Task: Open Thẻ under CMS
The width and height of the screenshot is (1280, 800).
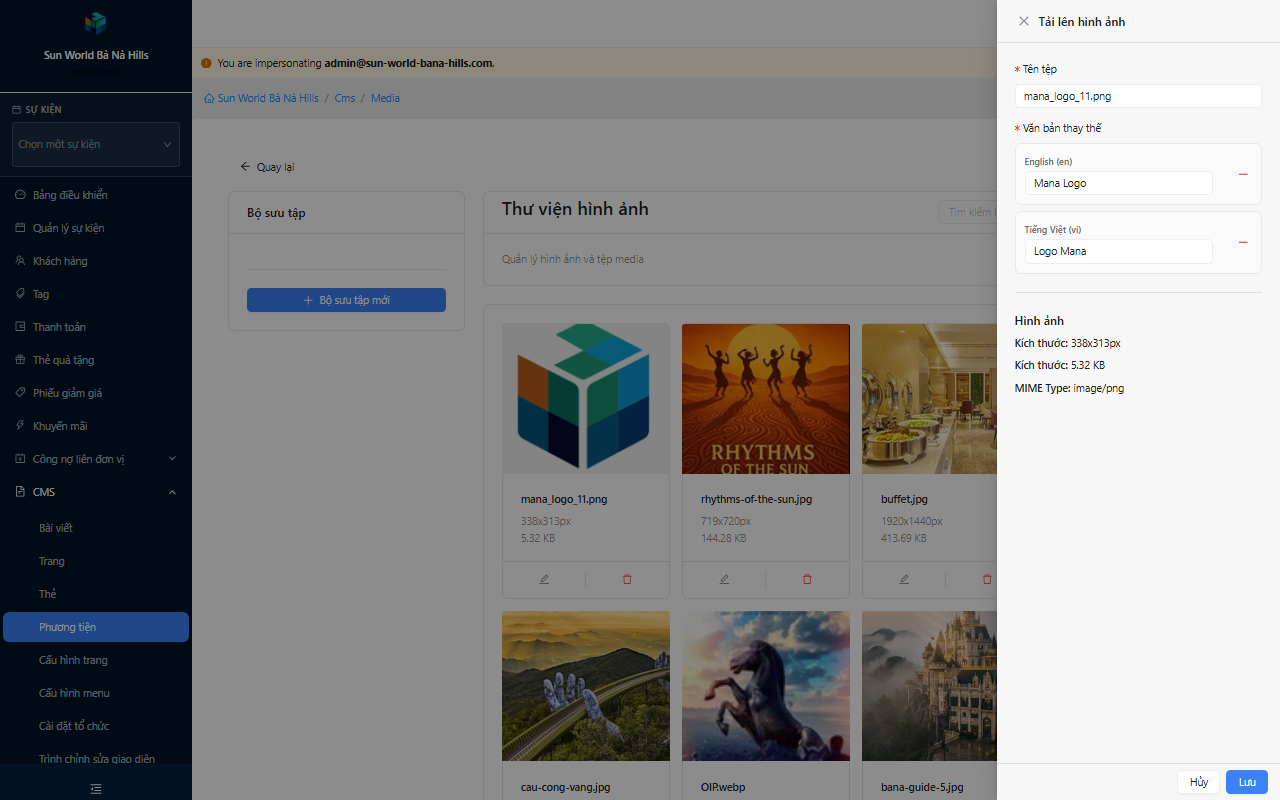Action: pyautogui.click(x=96, y=594)
